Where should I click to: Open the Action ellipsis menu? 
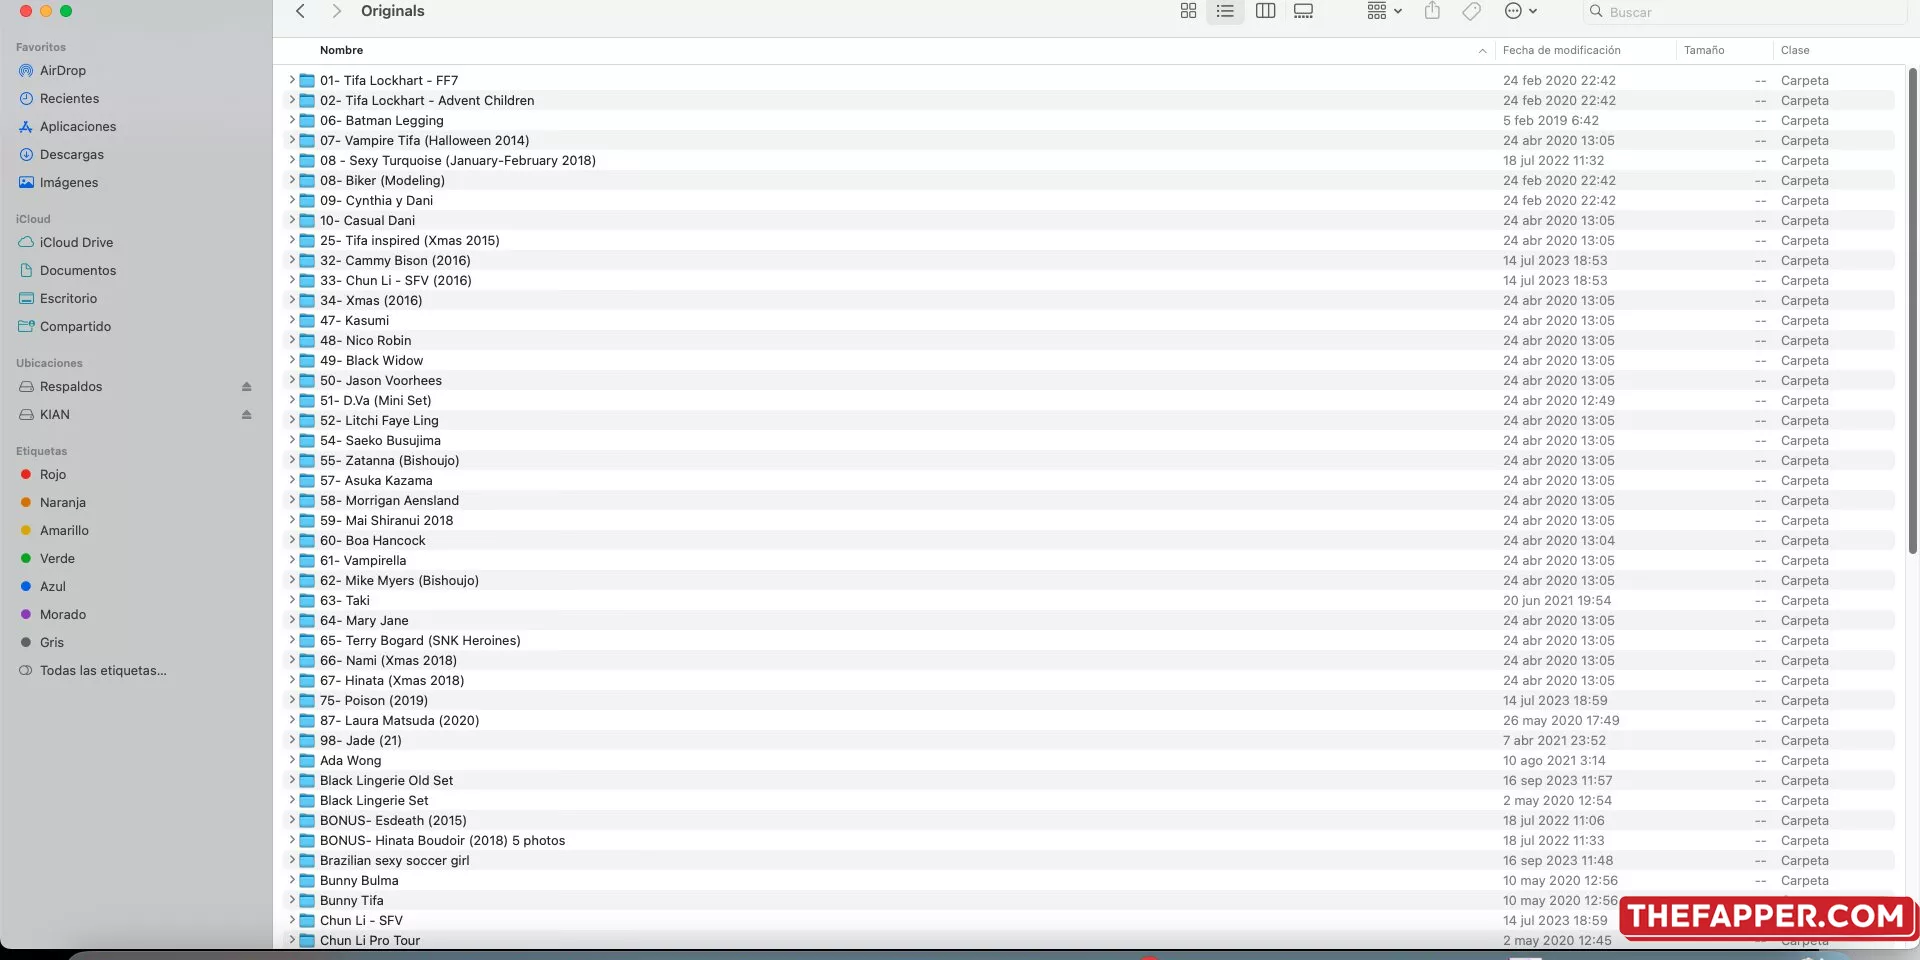click(x=1520, y=11)
